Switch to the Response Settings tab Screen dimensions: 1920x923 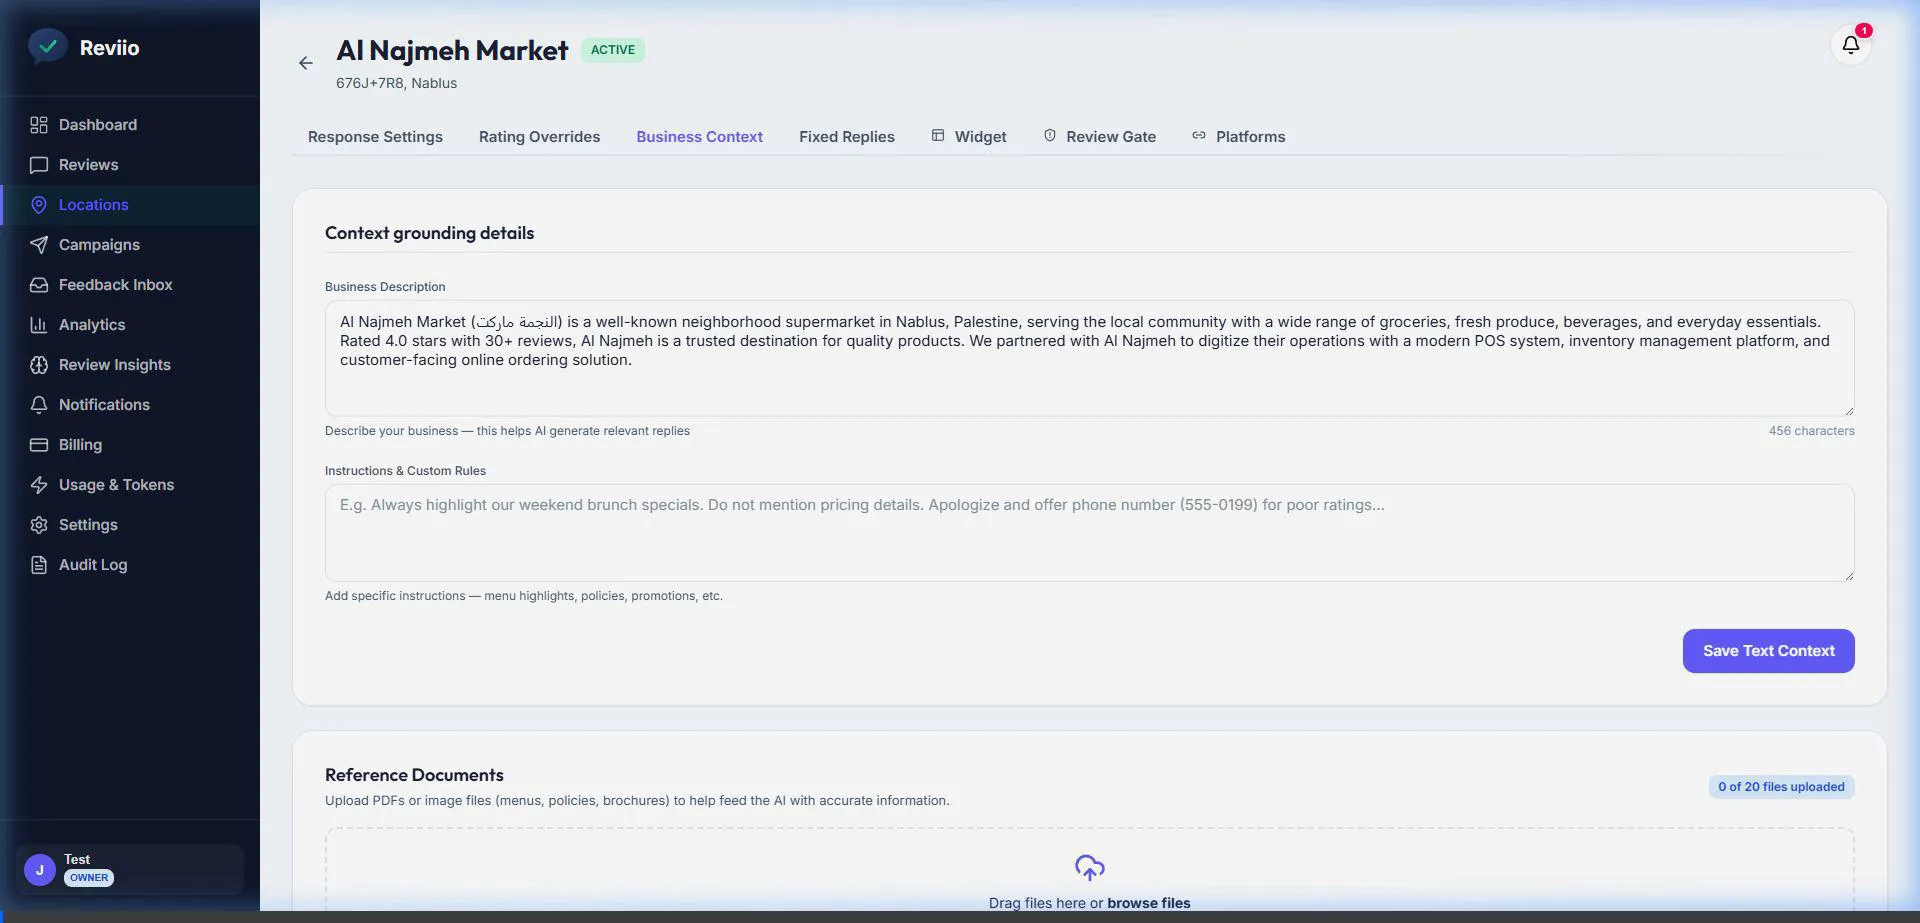[375, 137]
